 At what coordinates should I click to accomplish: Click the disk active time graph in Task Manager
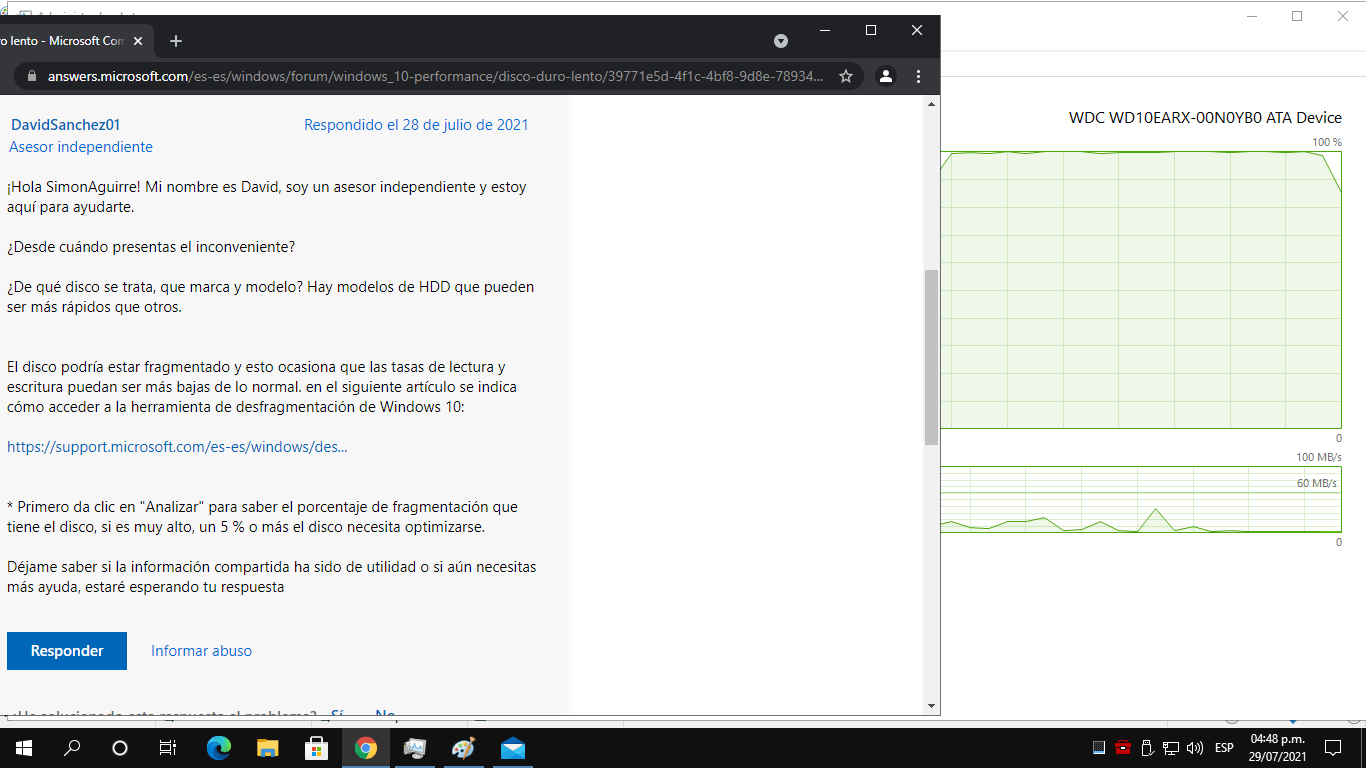(x=1141, y=291)
